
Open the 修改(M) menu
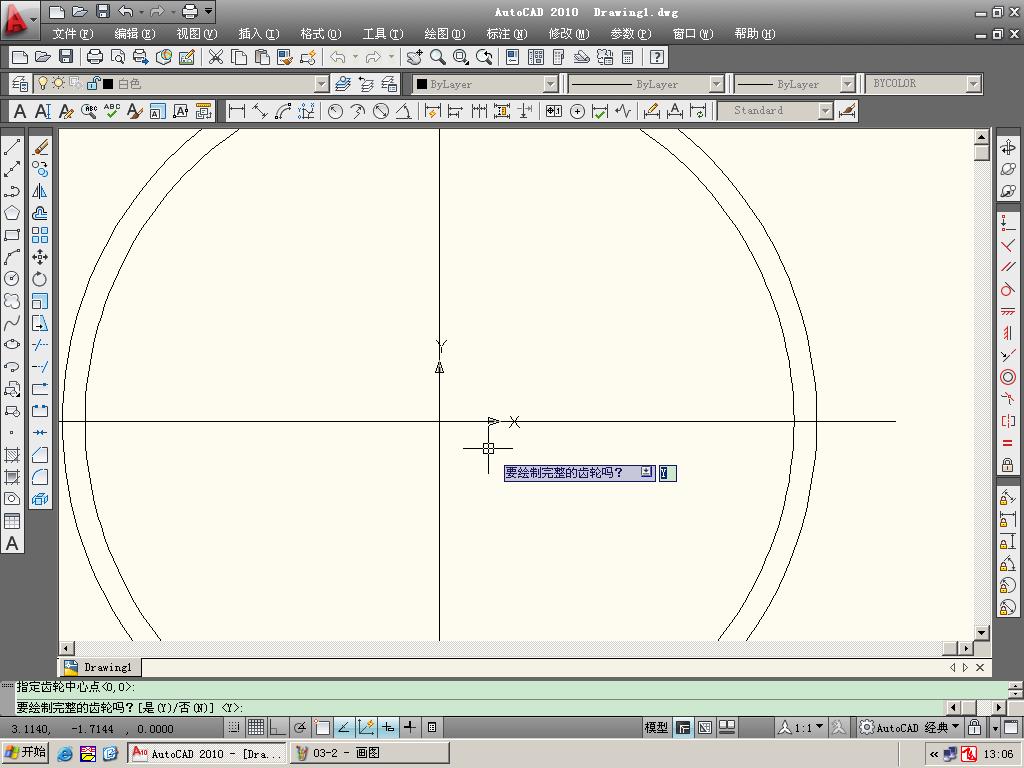pyautogui.click(x=569, y=34)
